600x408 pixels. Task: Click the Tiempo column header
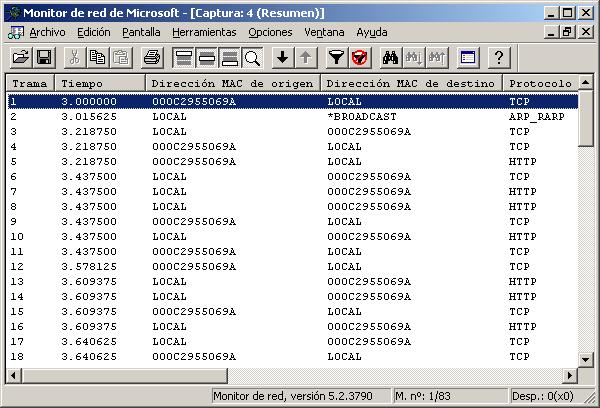coord(100,83)
